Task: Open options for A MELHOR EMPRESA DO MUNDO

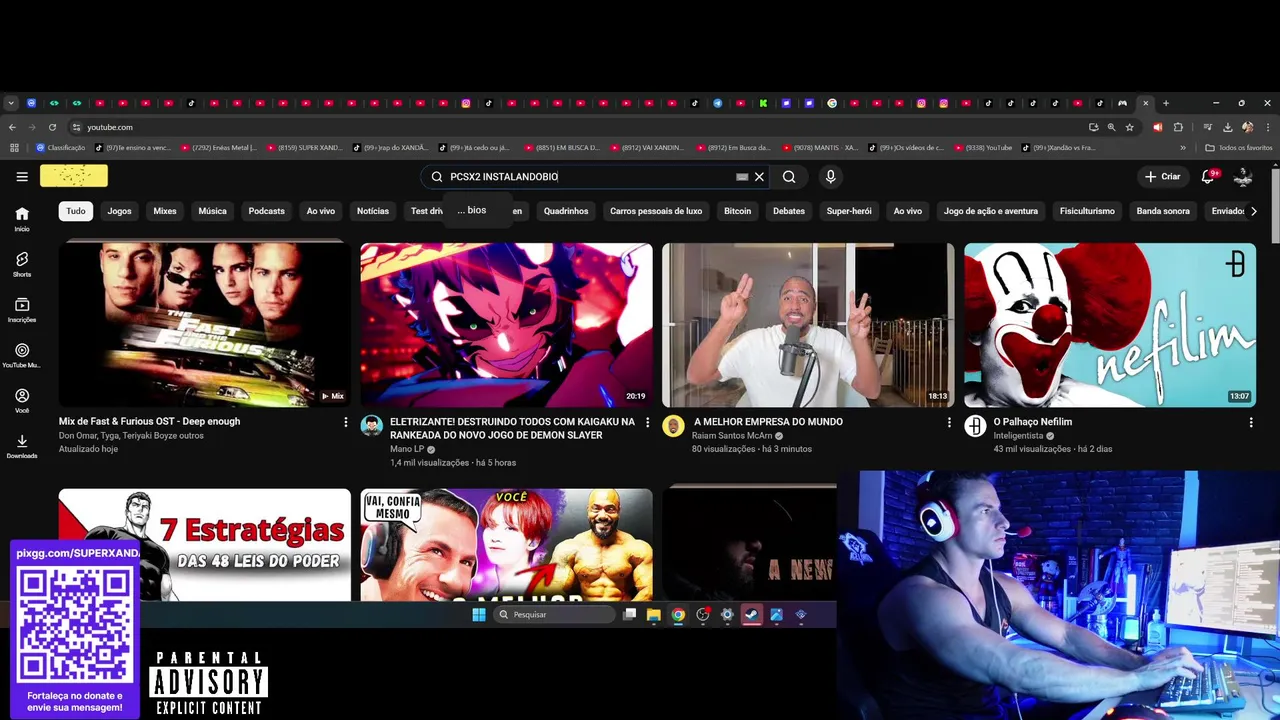Action: coord(949,423)
